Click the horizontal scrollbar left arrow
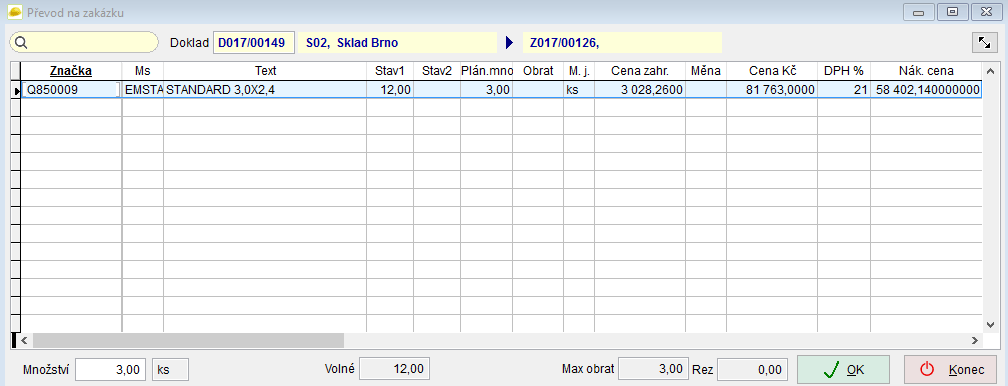Viewport: 1008px width, 386px height. [25, 340]
